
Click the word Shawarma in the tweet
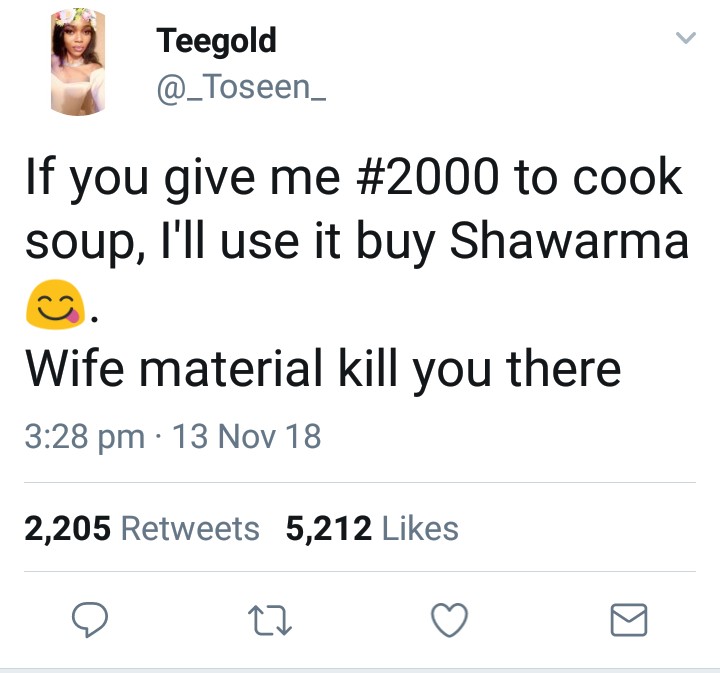click(x=569, y=240)
